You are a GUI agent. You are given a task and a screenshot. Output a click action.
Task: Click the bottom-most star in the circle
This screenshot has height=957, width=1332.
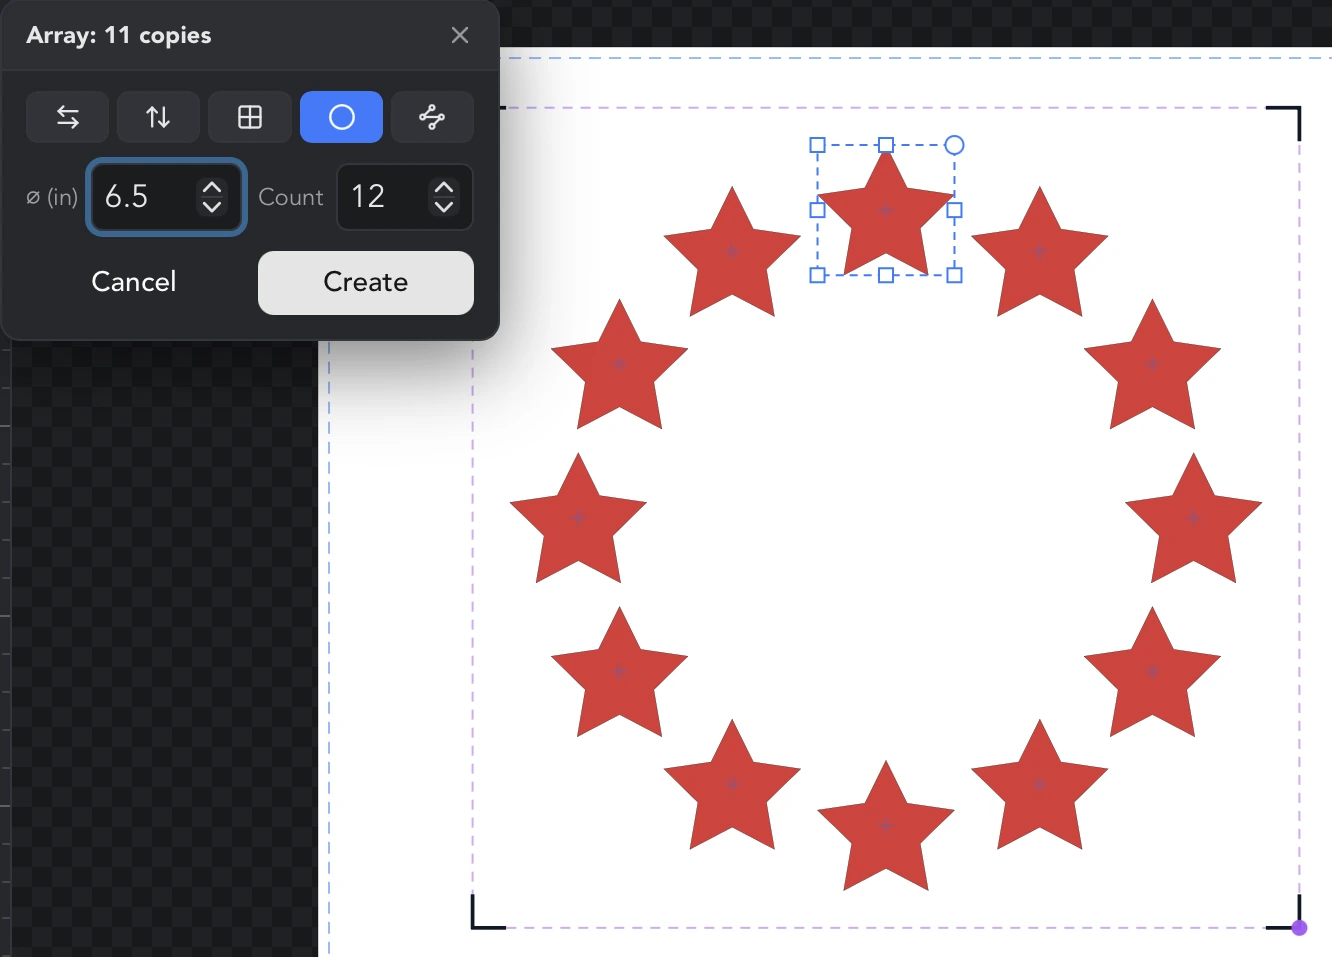[886, 828]
